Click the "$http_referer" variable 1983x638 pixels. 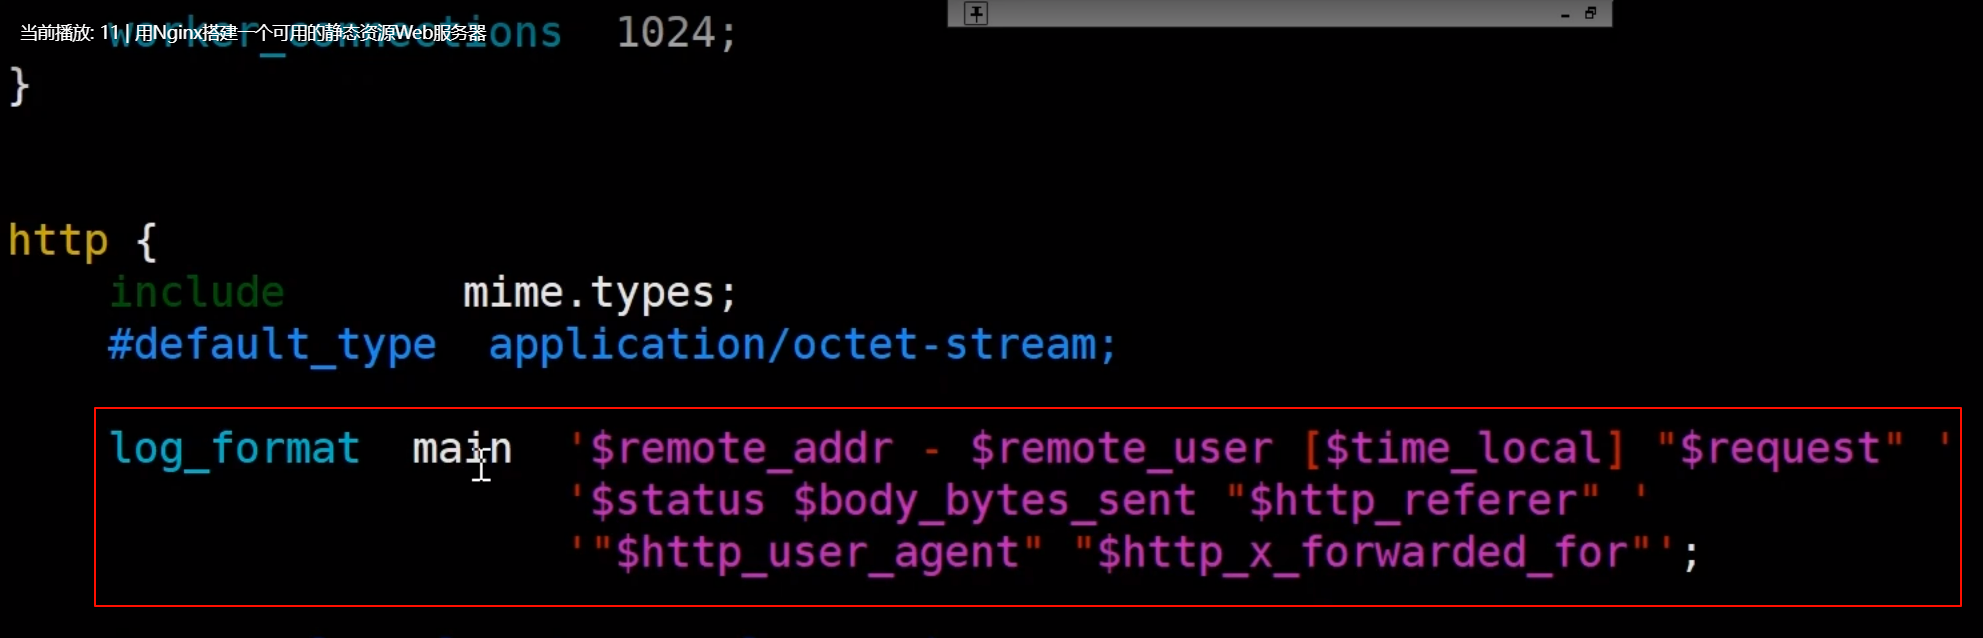click(x=1412, y=501)
